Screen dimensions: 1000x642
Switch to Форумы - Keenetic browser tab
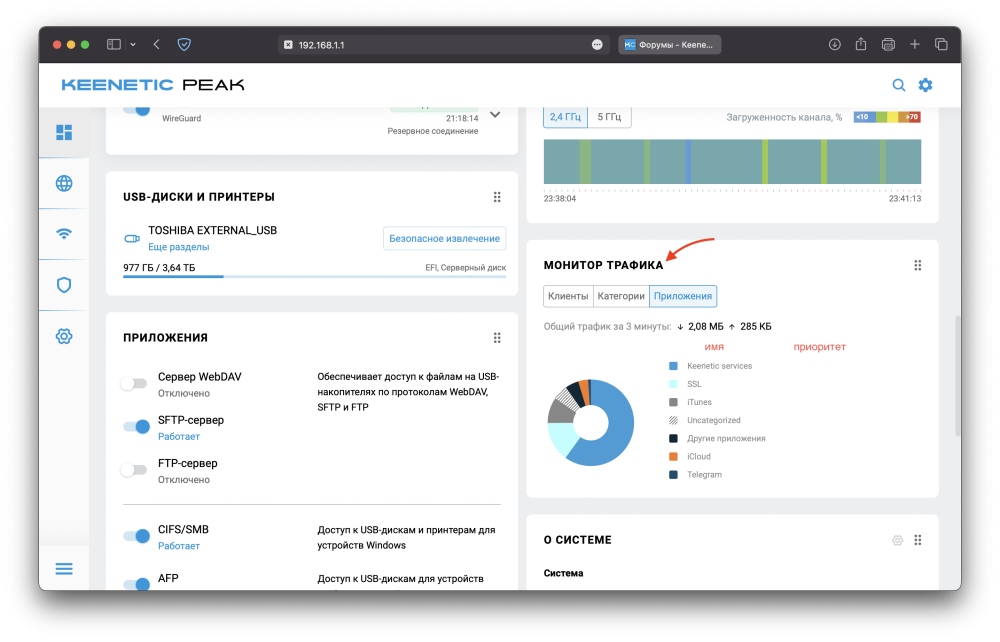669,45
